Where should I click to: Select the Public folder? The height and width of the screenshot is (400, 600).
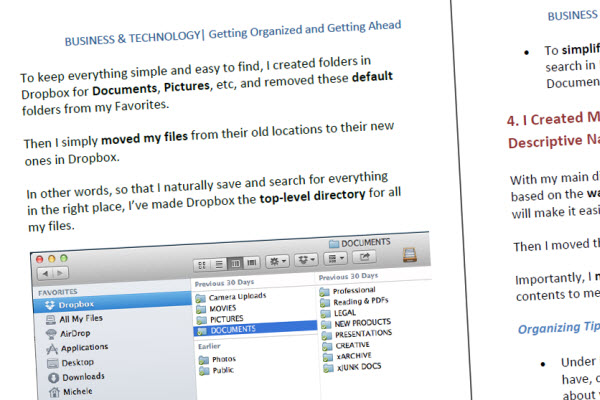223,370
